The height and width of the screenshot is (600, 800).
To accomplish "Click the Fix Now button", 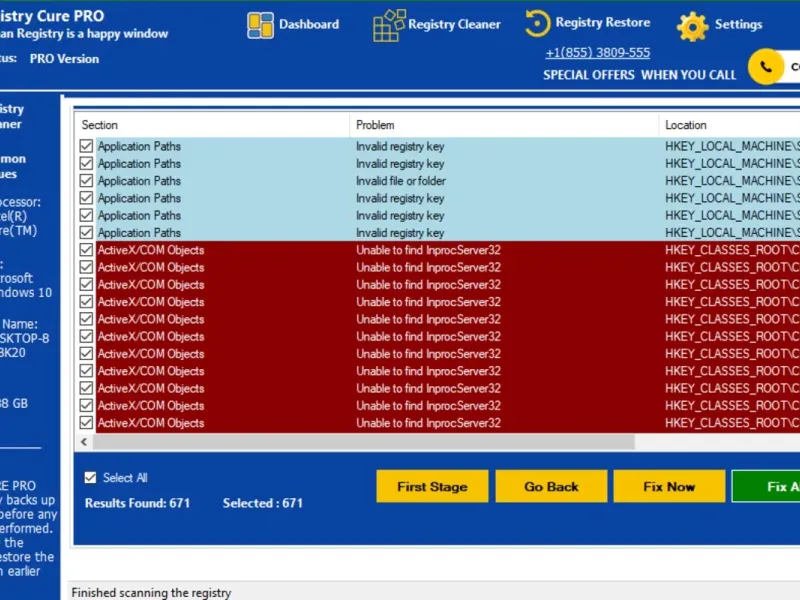I will 669,486.
